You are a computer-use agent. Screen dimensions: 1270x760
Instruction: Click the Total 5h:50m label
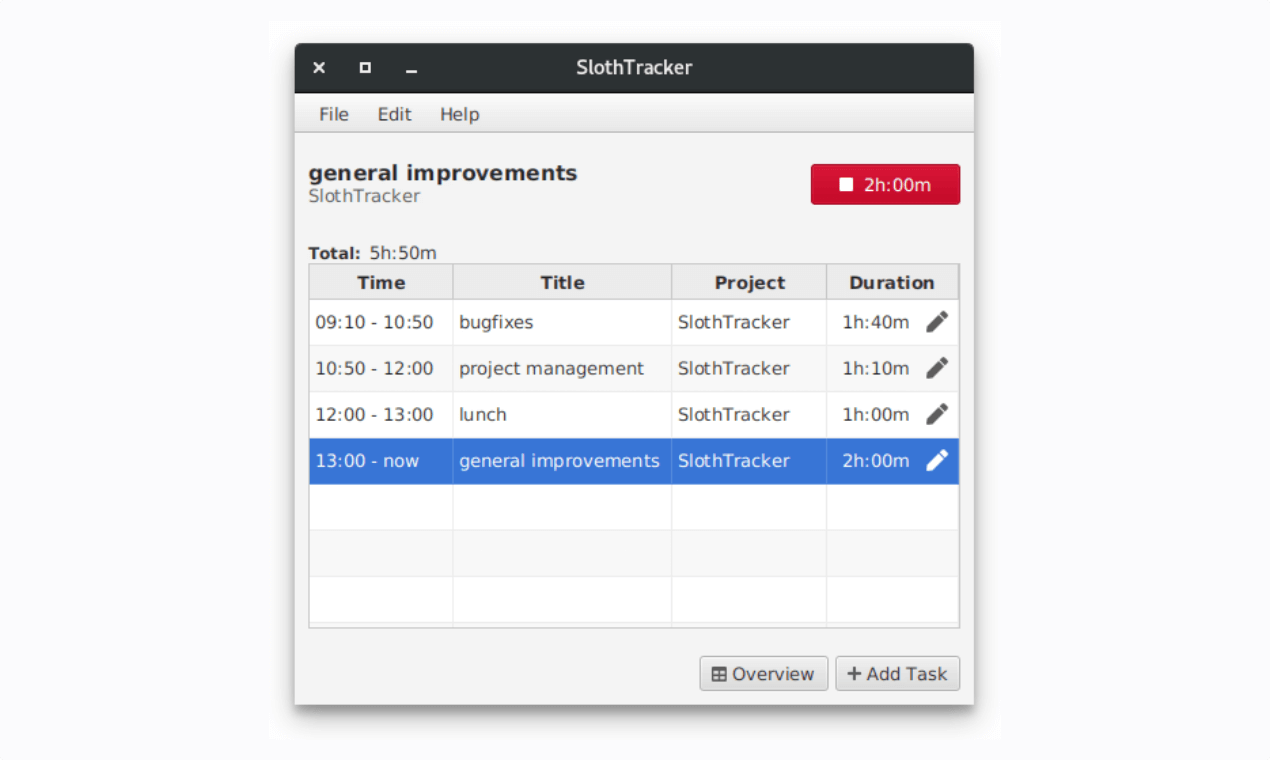coord(372,253)
